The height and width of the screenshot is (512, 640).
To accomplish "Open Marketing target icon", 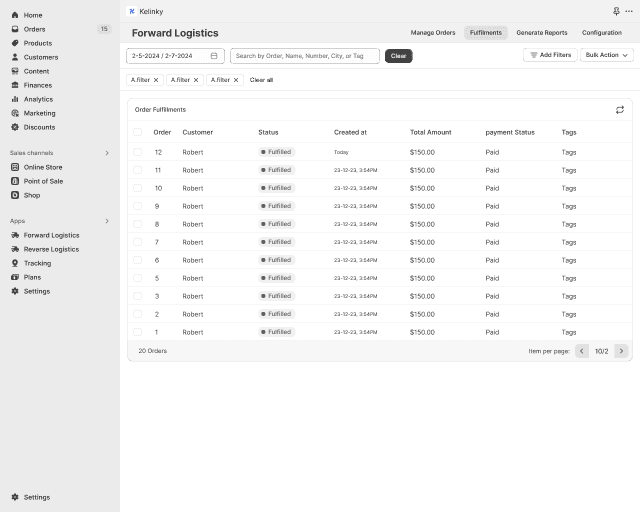I will pos(15,113).
